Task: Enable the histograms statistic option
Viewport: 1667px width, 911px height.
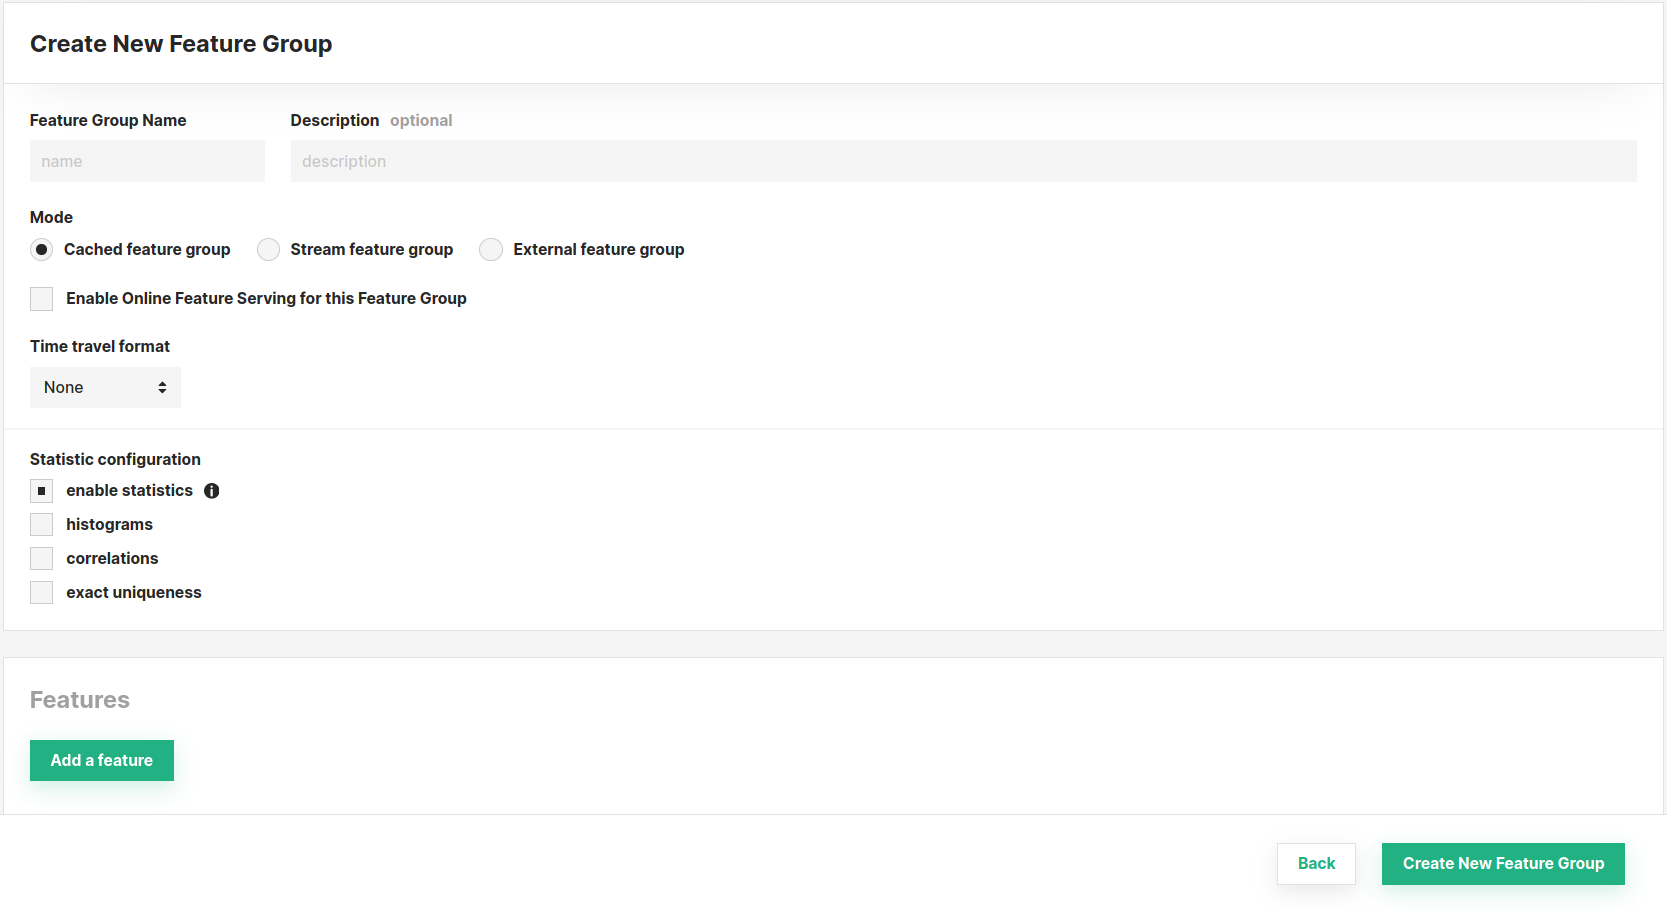Action: pyautogui.click(x=41, y=524)
